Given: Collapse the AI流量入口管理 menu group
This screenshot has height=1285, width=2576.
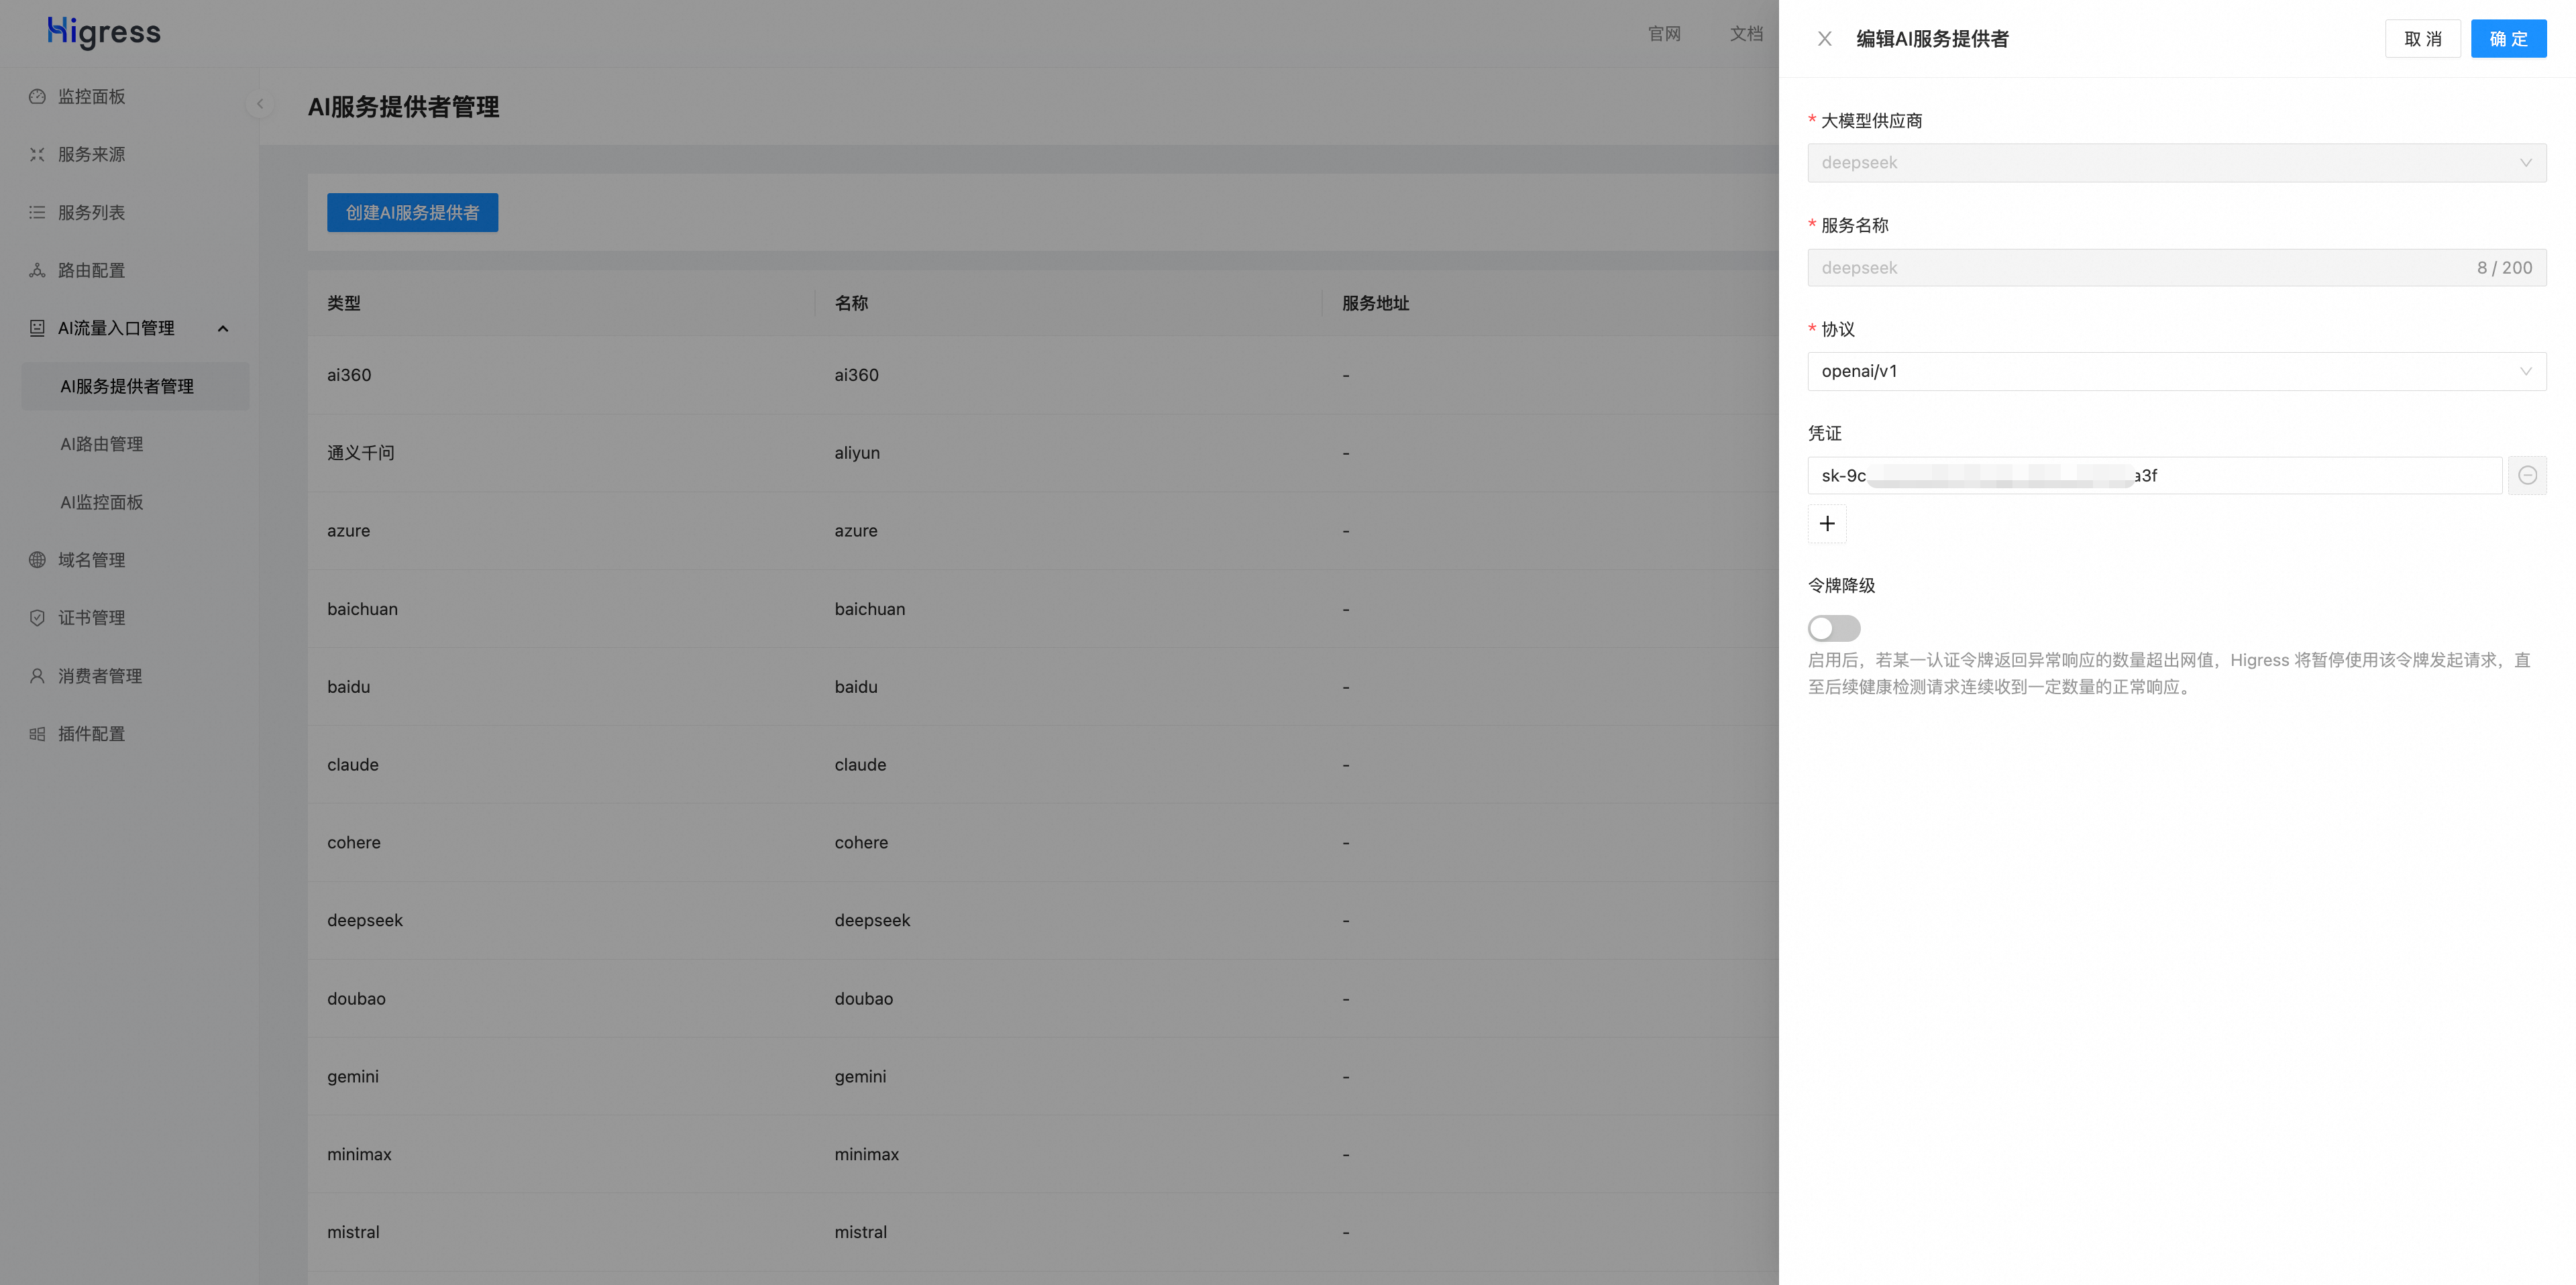Looking at the screenshot, I should pos(223,329).
